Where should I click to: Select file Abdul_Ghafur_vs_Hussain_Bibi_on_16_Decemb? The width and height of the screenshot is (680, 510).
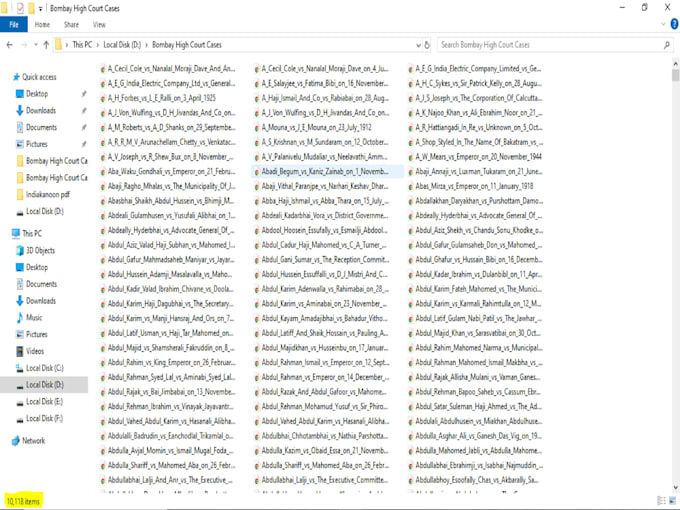pos(475,260)
